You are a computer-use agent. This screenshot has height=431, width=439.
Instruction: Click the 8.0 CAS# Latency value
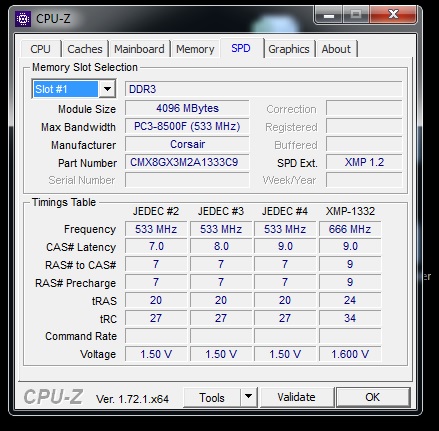click(x=221, y=246)
